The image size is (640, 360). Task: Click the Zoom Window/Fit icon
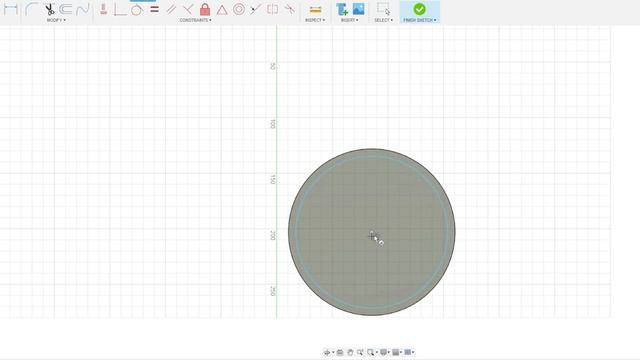pyautogui.click(x=370, y=352)
